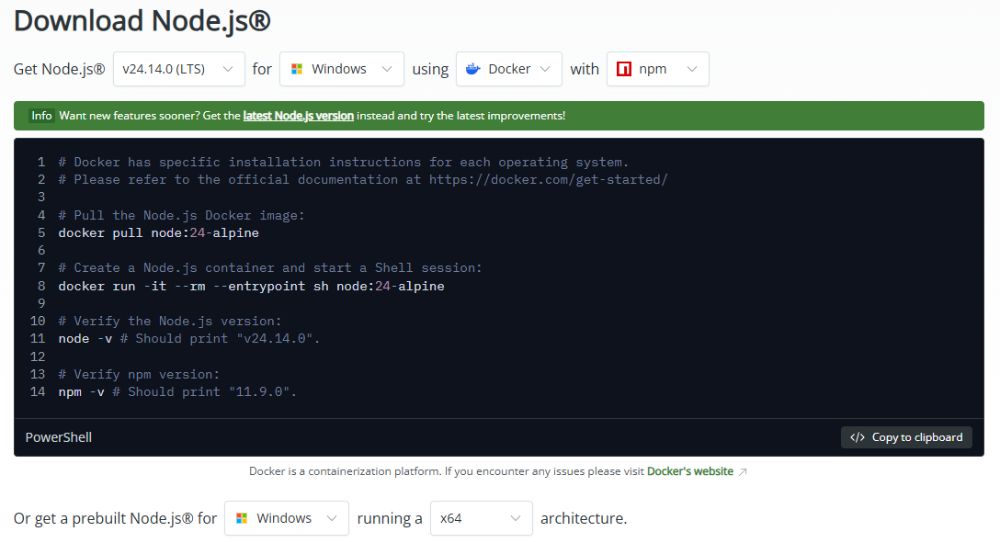Open the npm package manager dropdown
This screenshot has height=543, width=1000.
coord(658,69)
